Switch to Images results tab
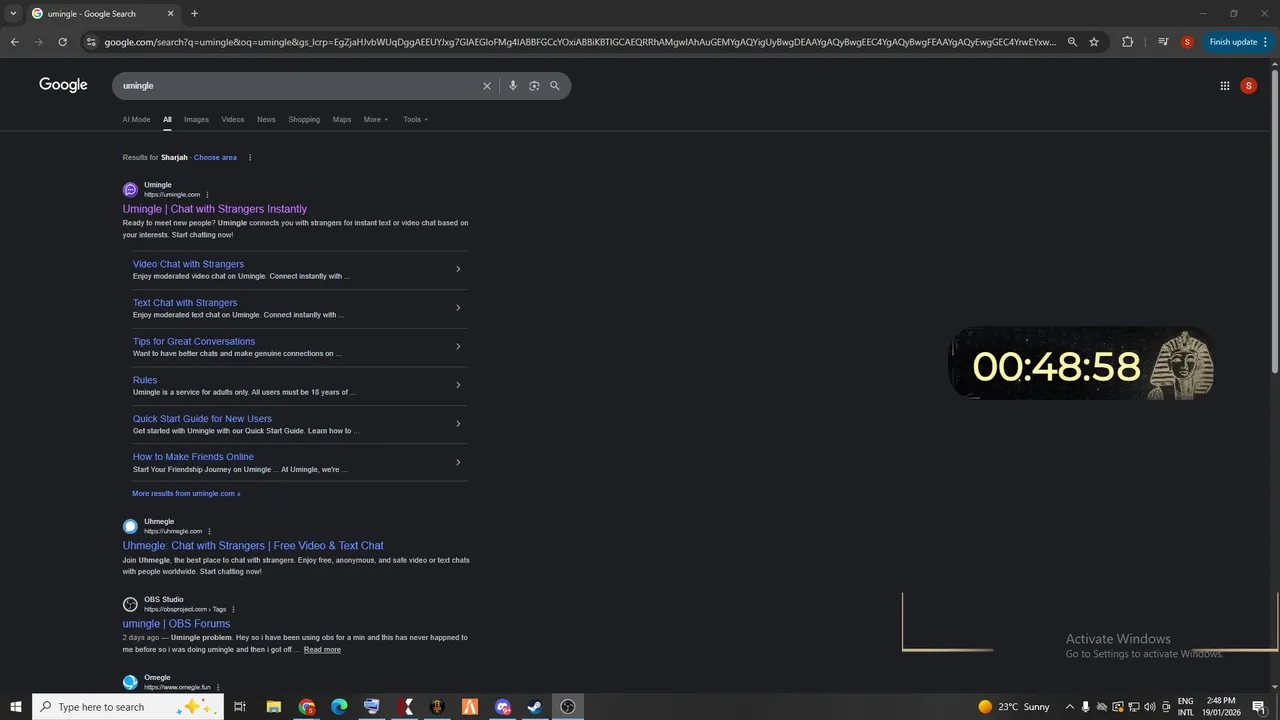1280x720 pixels. pyautogui.click(x=196, y=120)
